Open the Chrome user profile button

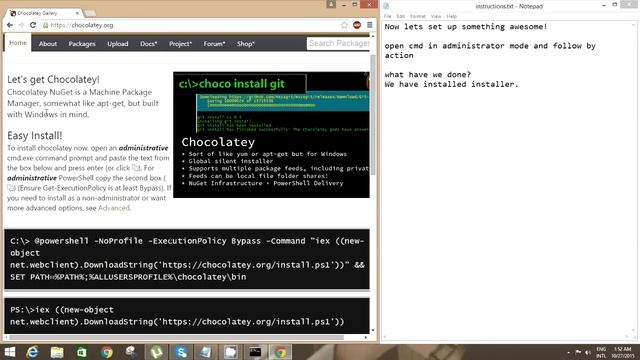point(331,4)
